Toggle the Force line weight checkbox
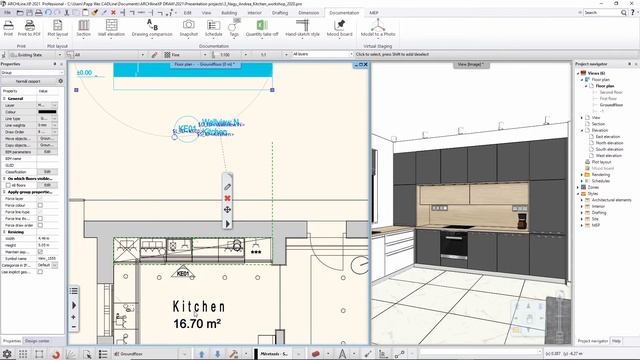640x360 pixels. point(40,219)
